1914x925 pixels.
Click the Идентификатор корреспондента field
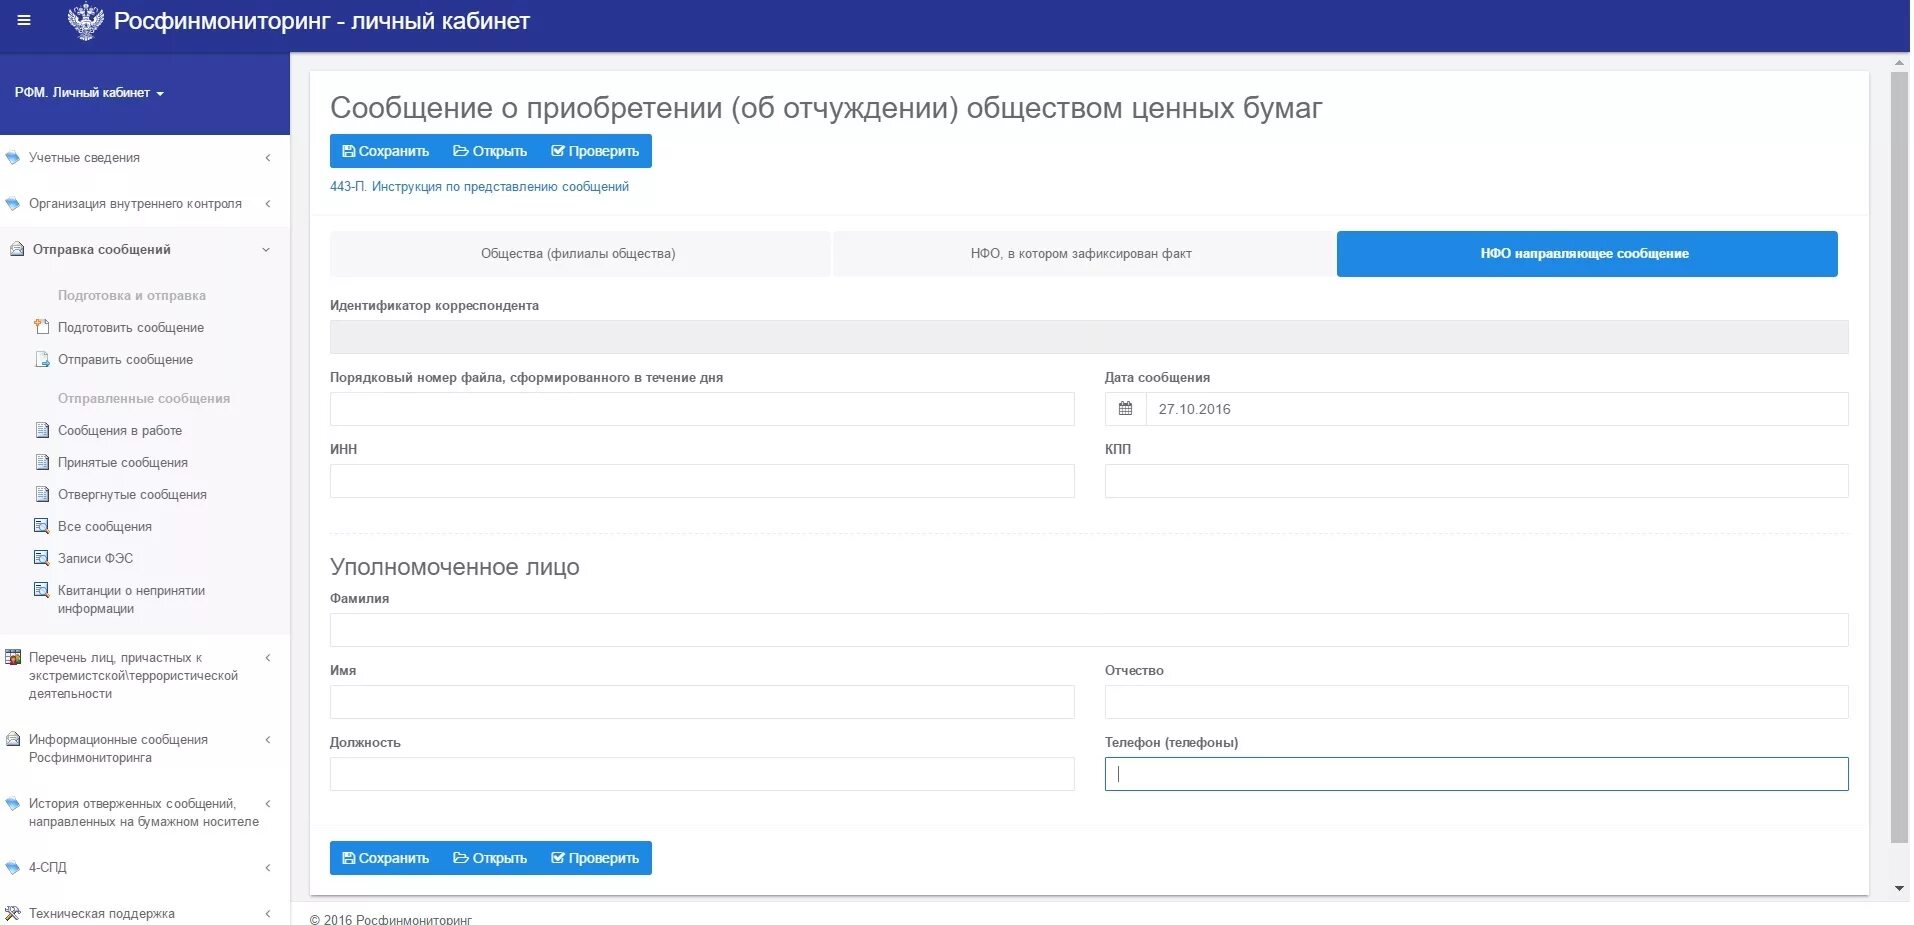click(1089, 337)
